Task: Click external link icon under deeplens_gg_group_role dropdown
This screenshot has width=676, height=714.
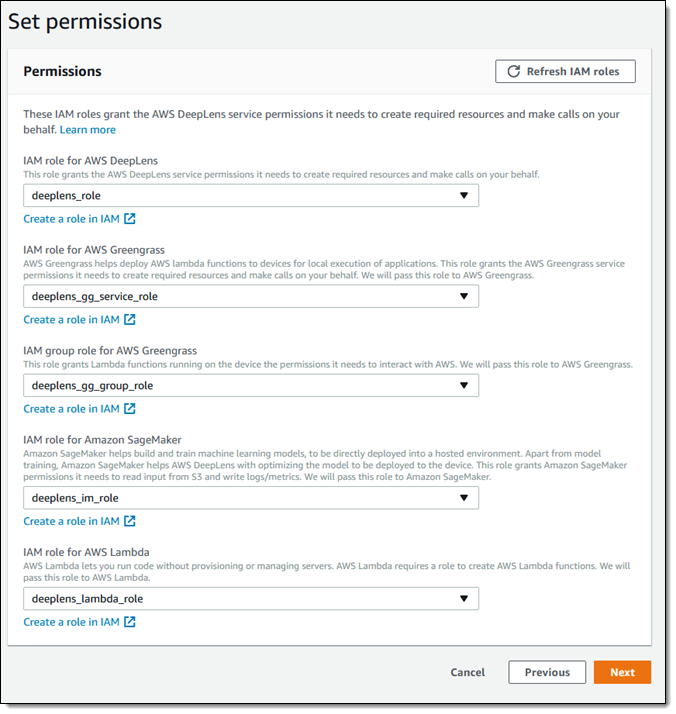Action: tap(130, 409)
